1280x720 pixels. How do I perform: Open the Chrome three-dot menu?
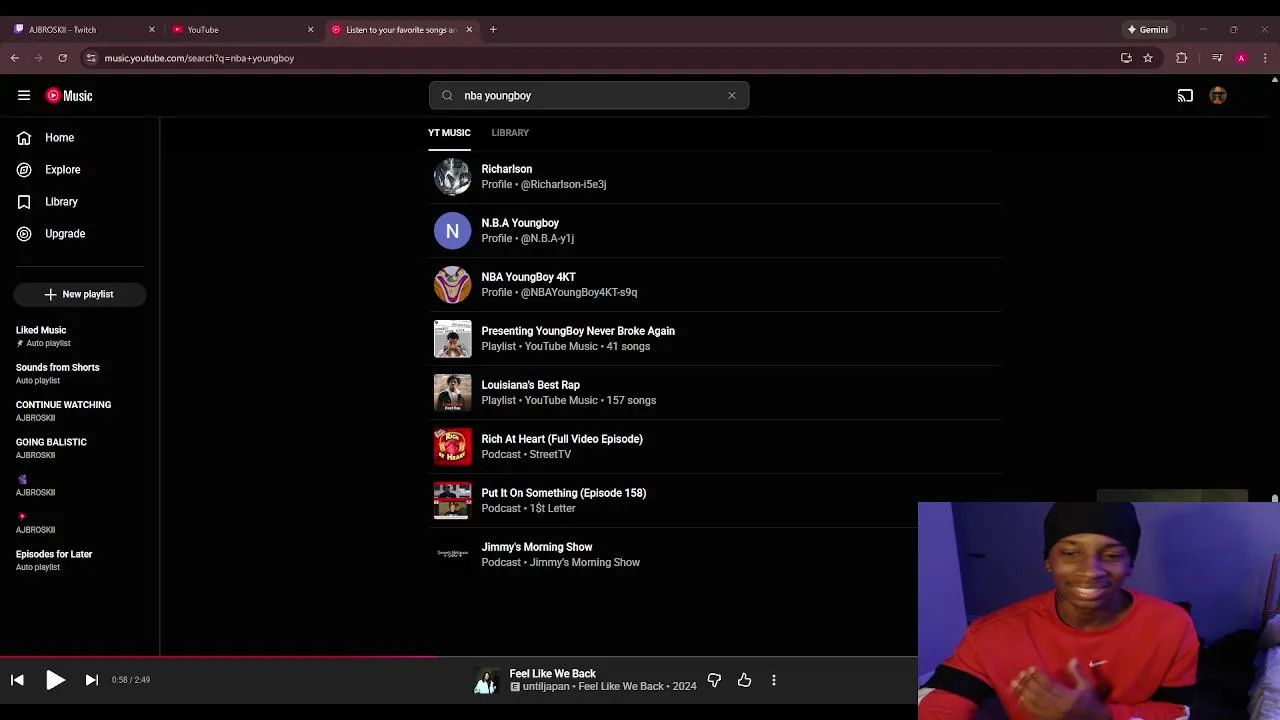tap(1265, 58)
